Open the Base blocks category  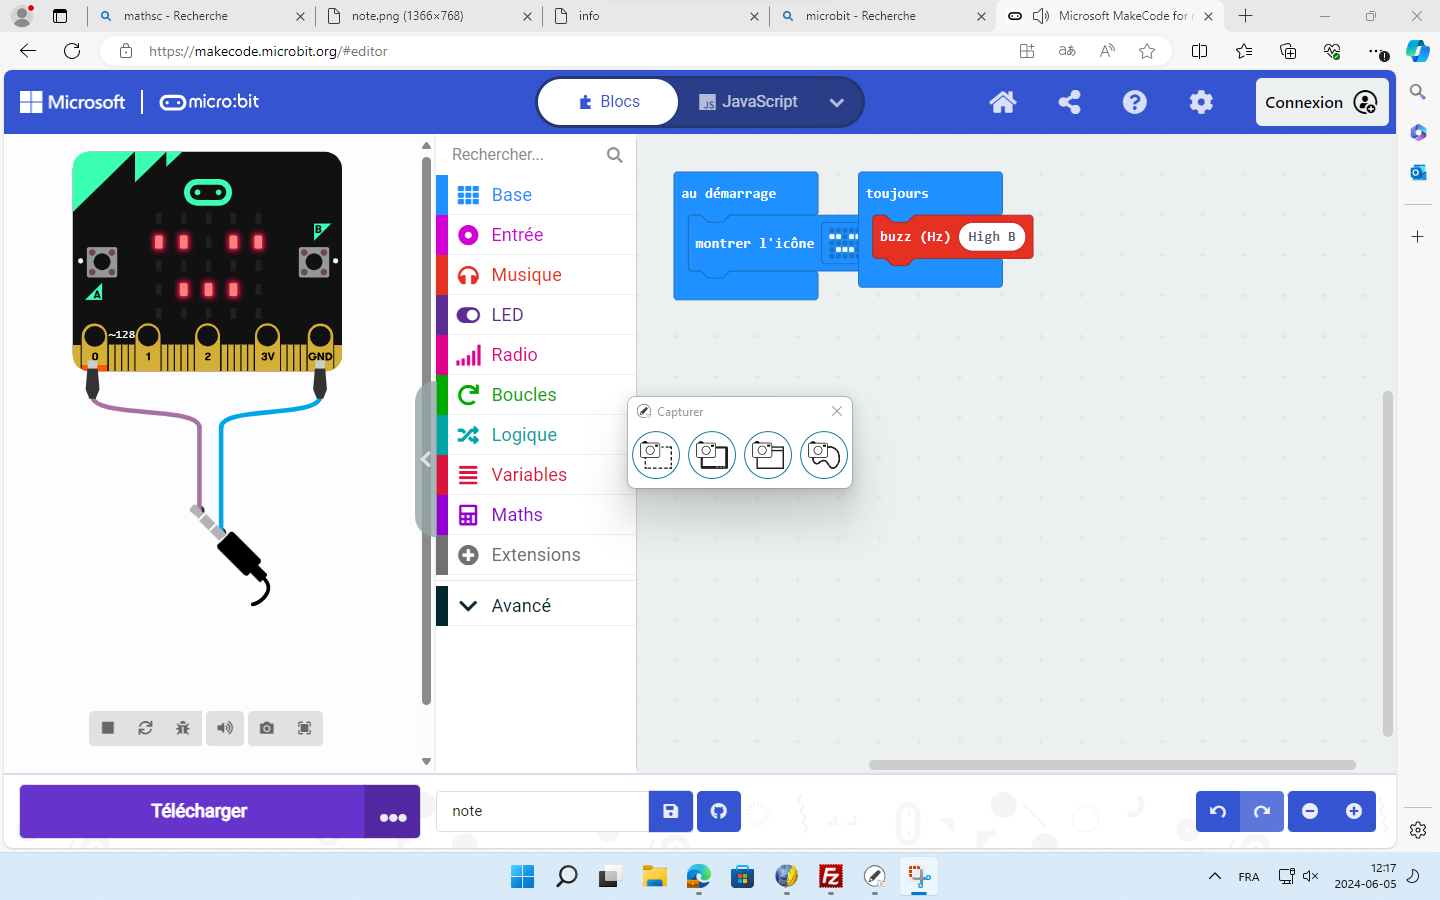[536, 195]
